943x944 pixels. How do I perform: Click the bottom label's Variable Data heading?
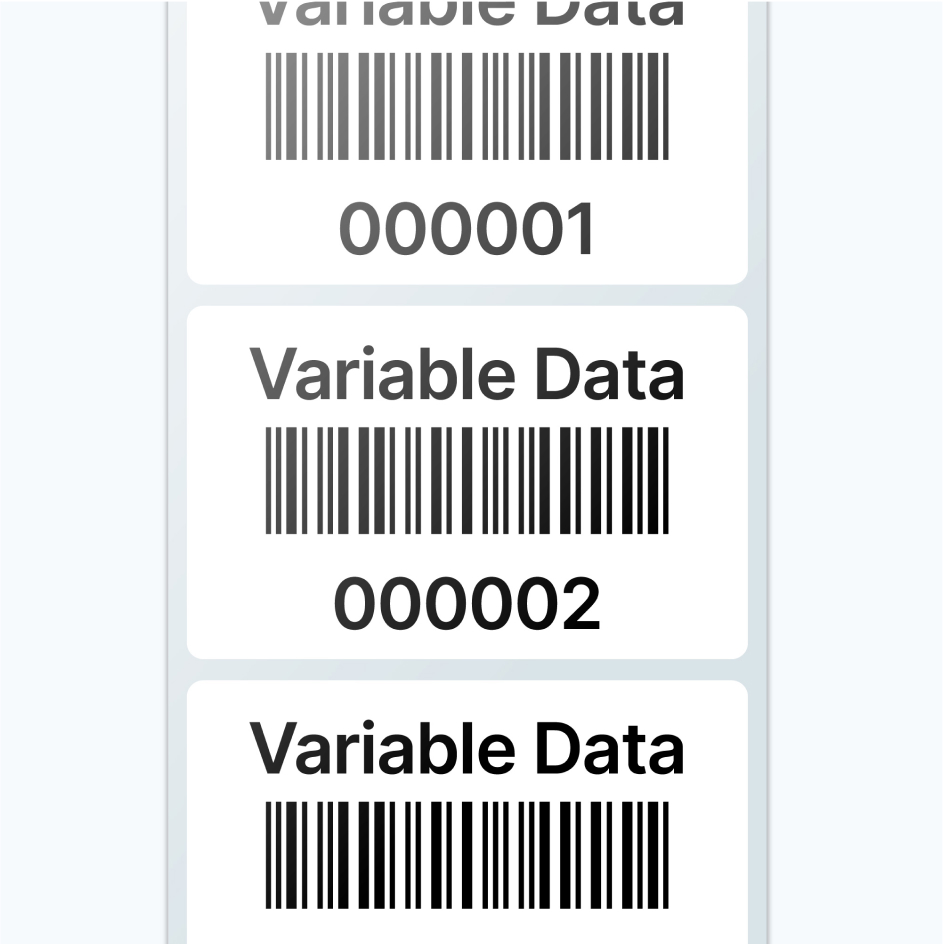pos(467,749)
